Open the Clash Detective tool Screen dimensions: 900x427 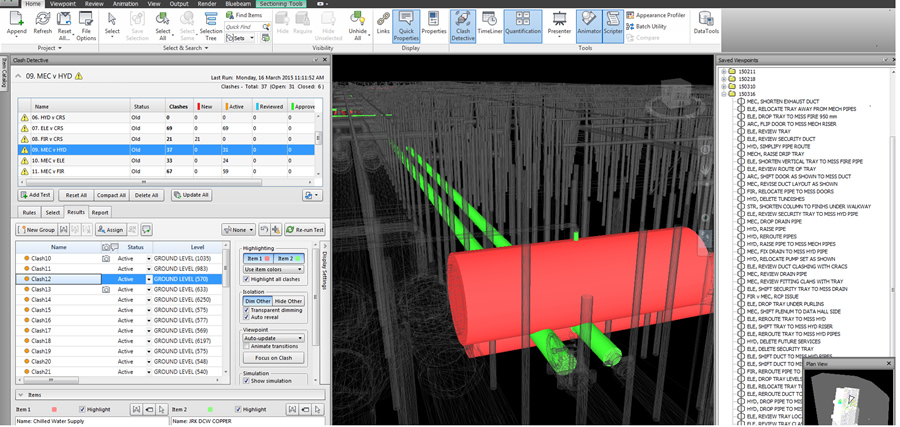462,22
